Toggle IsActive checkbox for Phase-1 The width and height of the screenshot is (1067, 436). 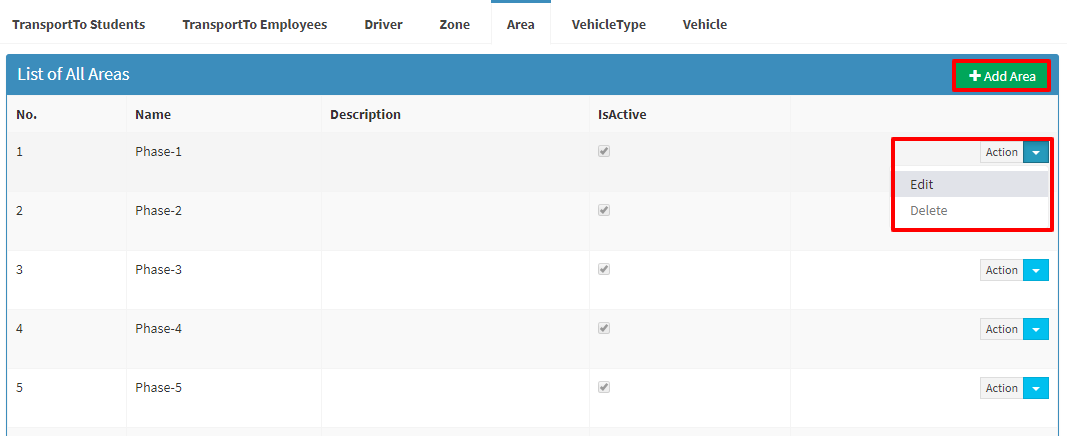(x=604, y=152)
